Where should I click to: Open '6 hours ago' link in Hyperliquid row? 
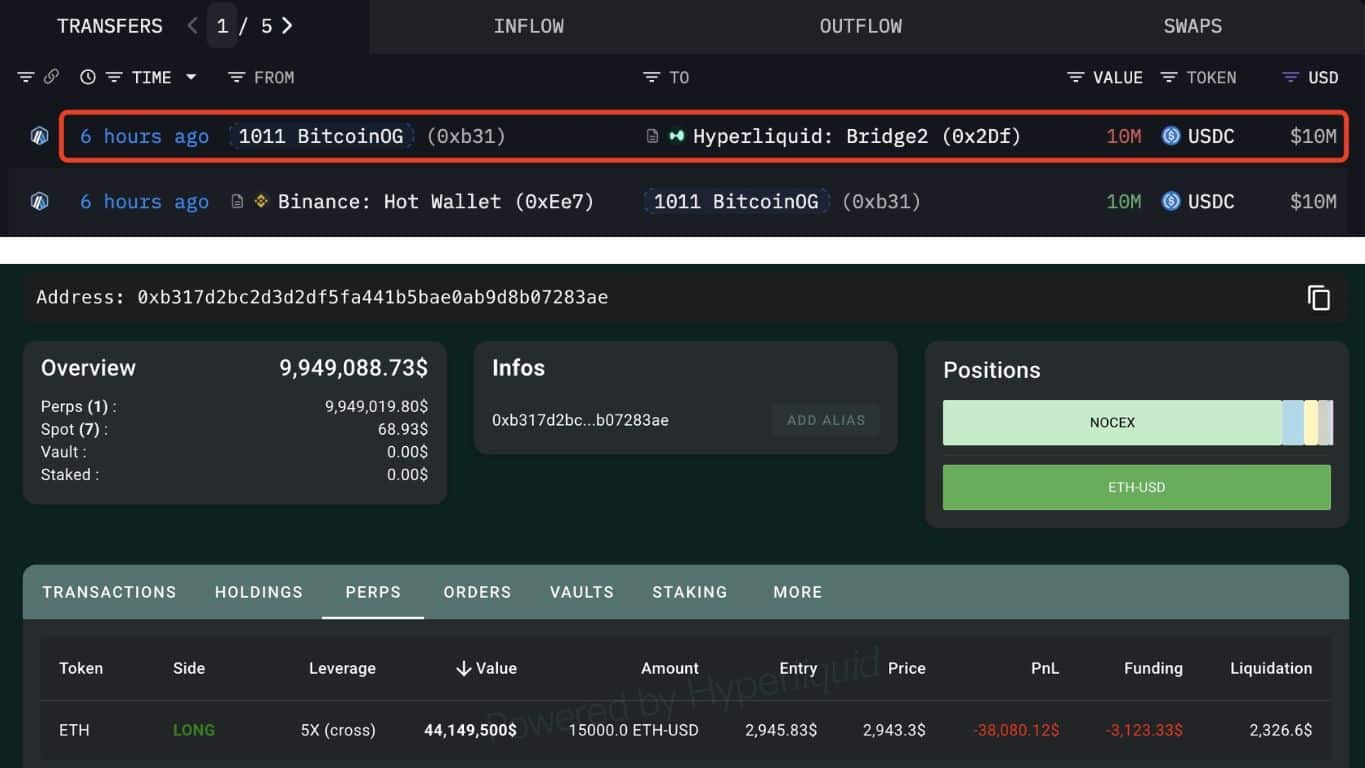tap(144, 136)
